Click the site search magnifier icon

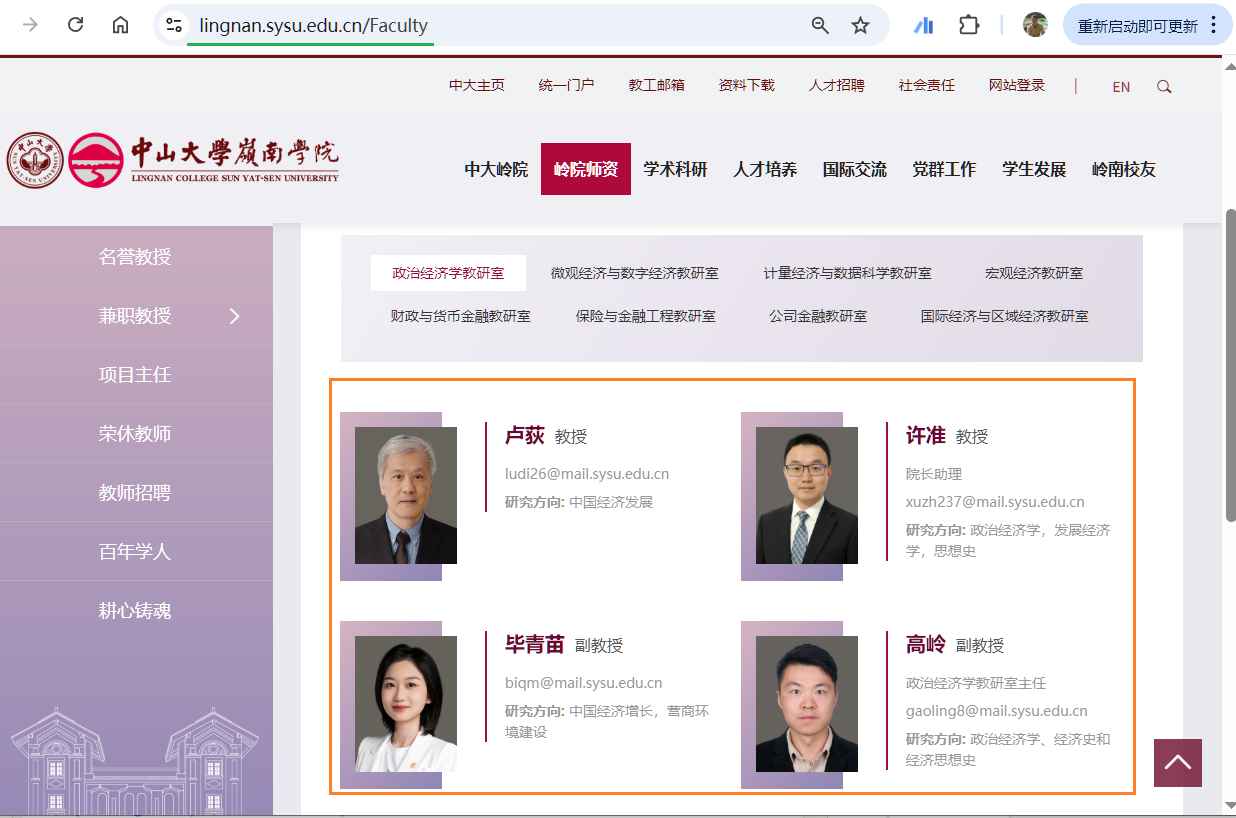coord(1164,87)
